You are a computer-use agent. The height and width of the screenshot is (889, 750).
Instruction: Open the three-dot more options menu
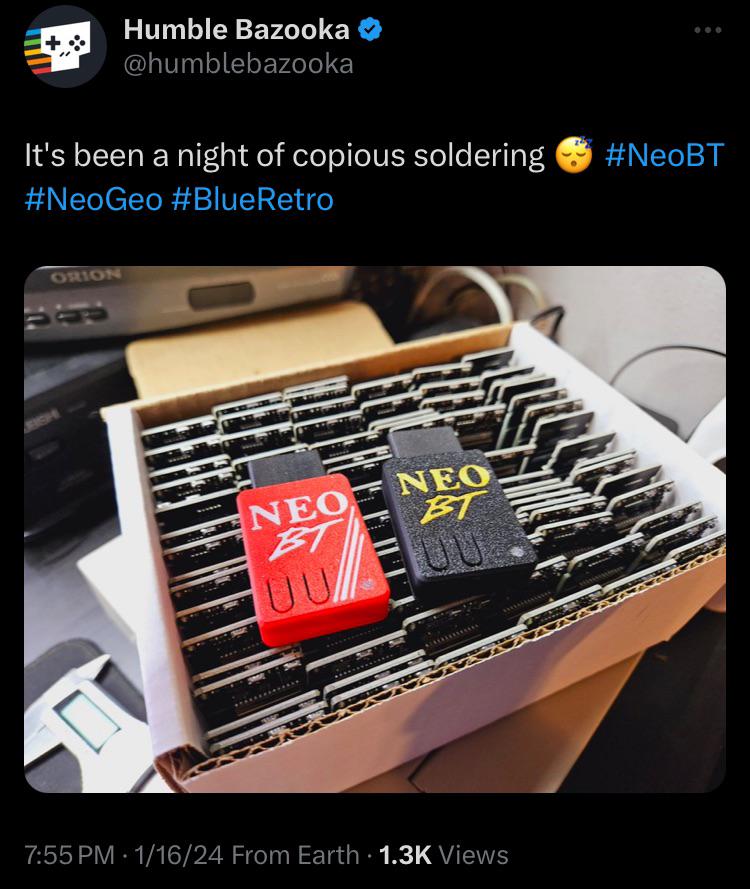(708, 30)
